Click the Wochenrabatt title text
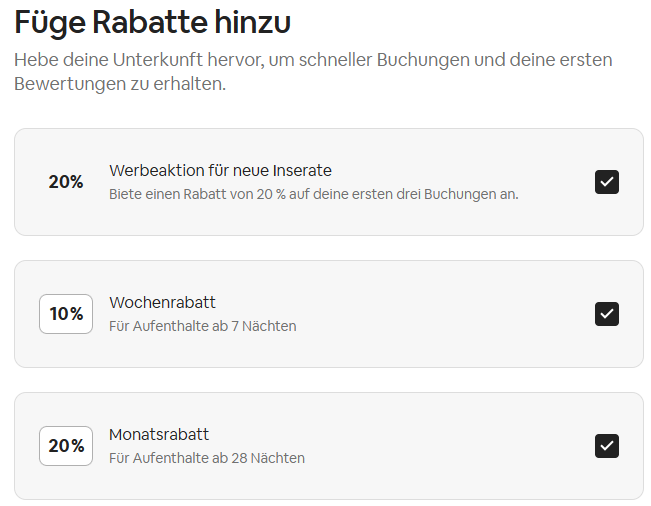The width and height of the screenshot is (651, 506). [x=162, y=303]
